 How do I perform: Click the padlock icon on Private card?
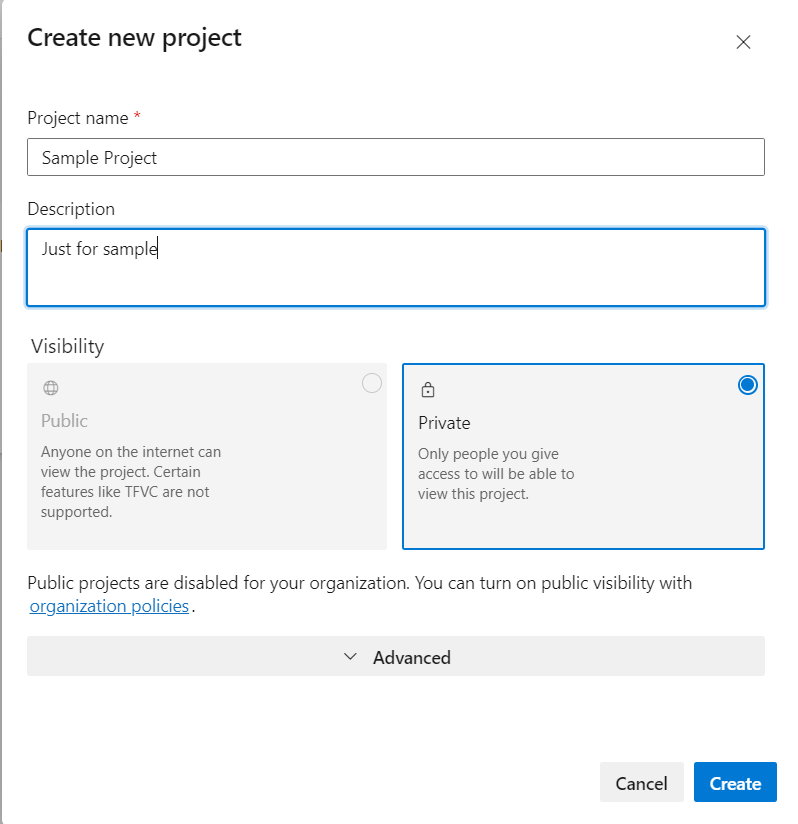tap(428, 389)
